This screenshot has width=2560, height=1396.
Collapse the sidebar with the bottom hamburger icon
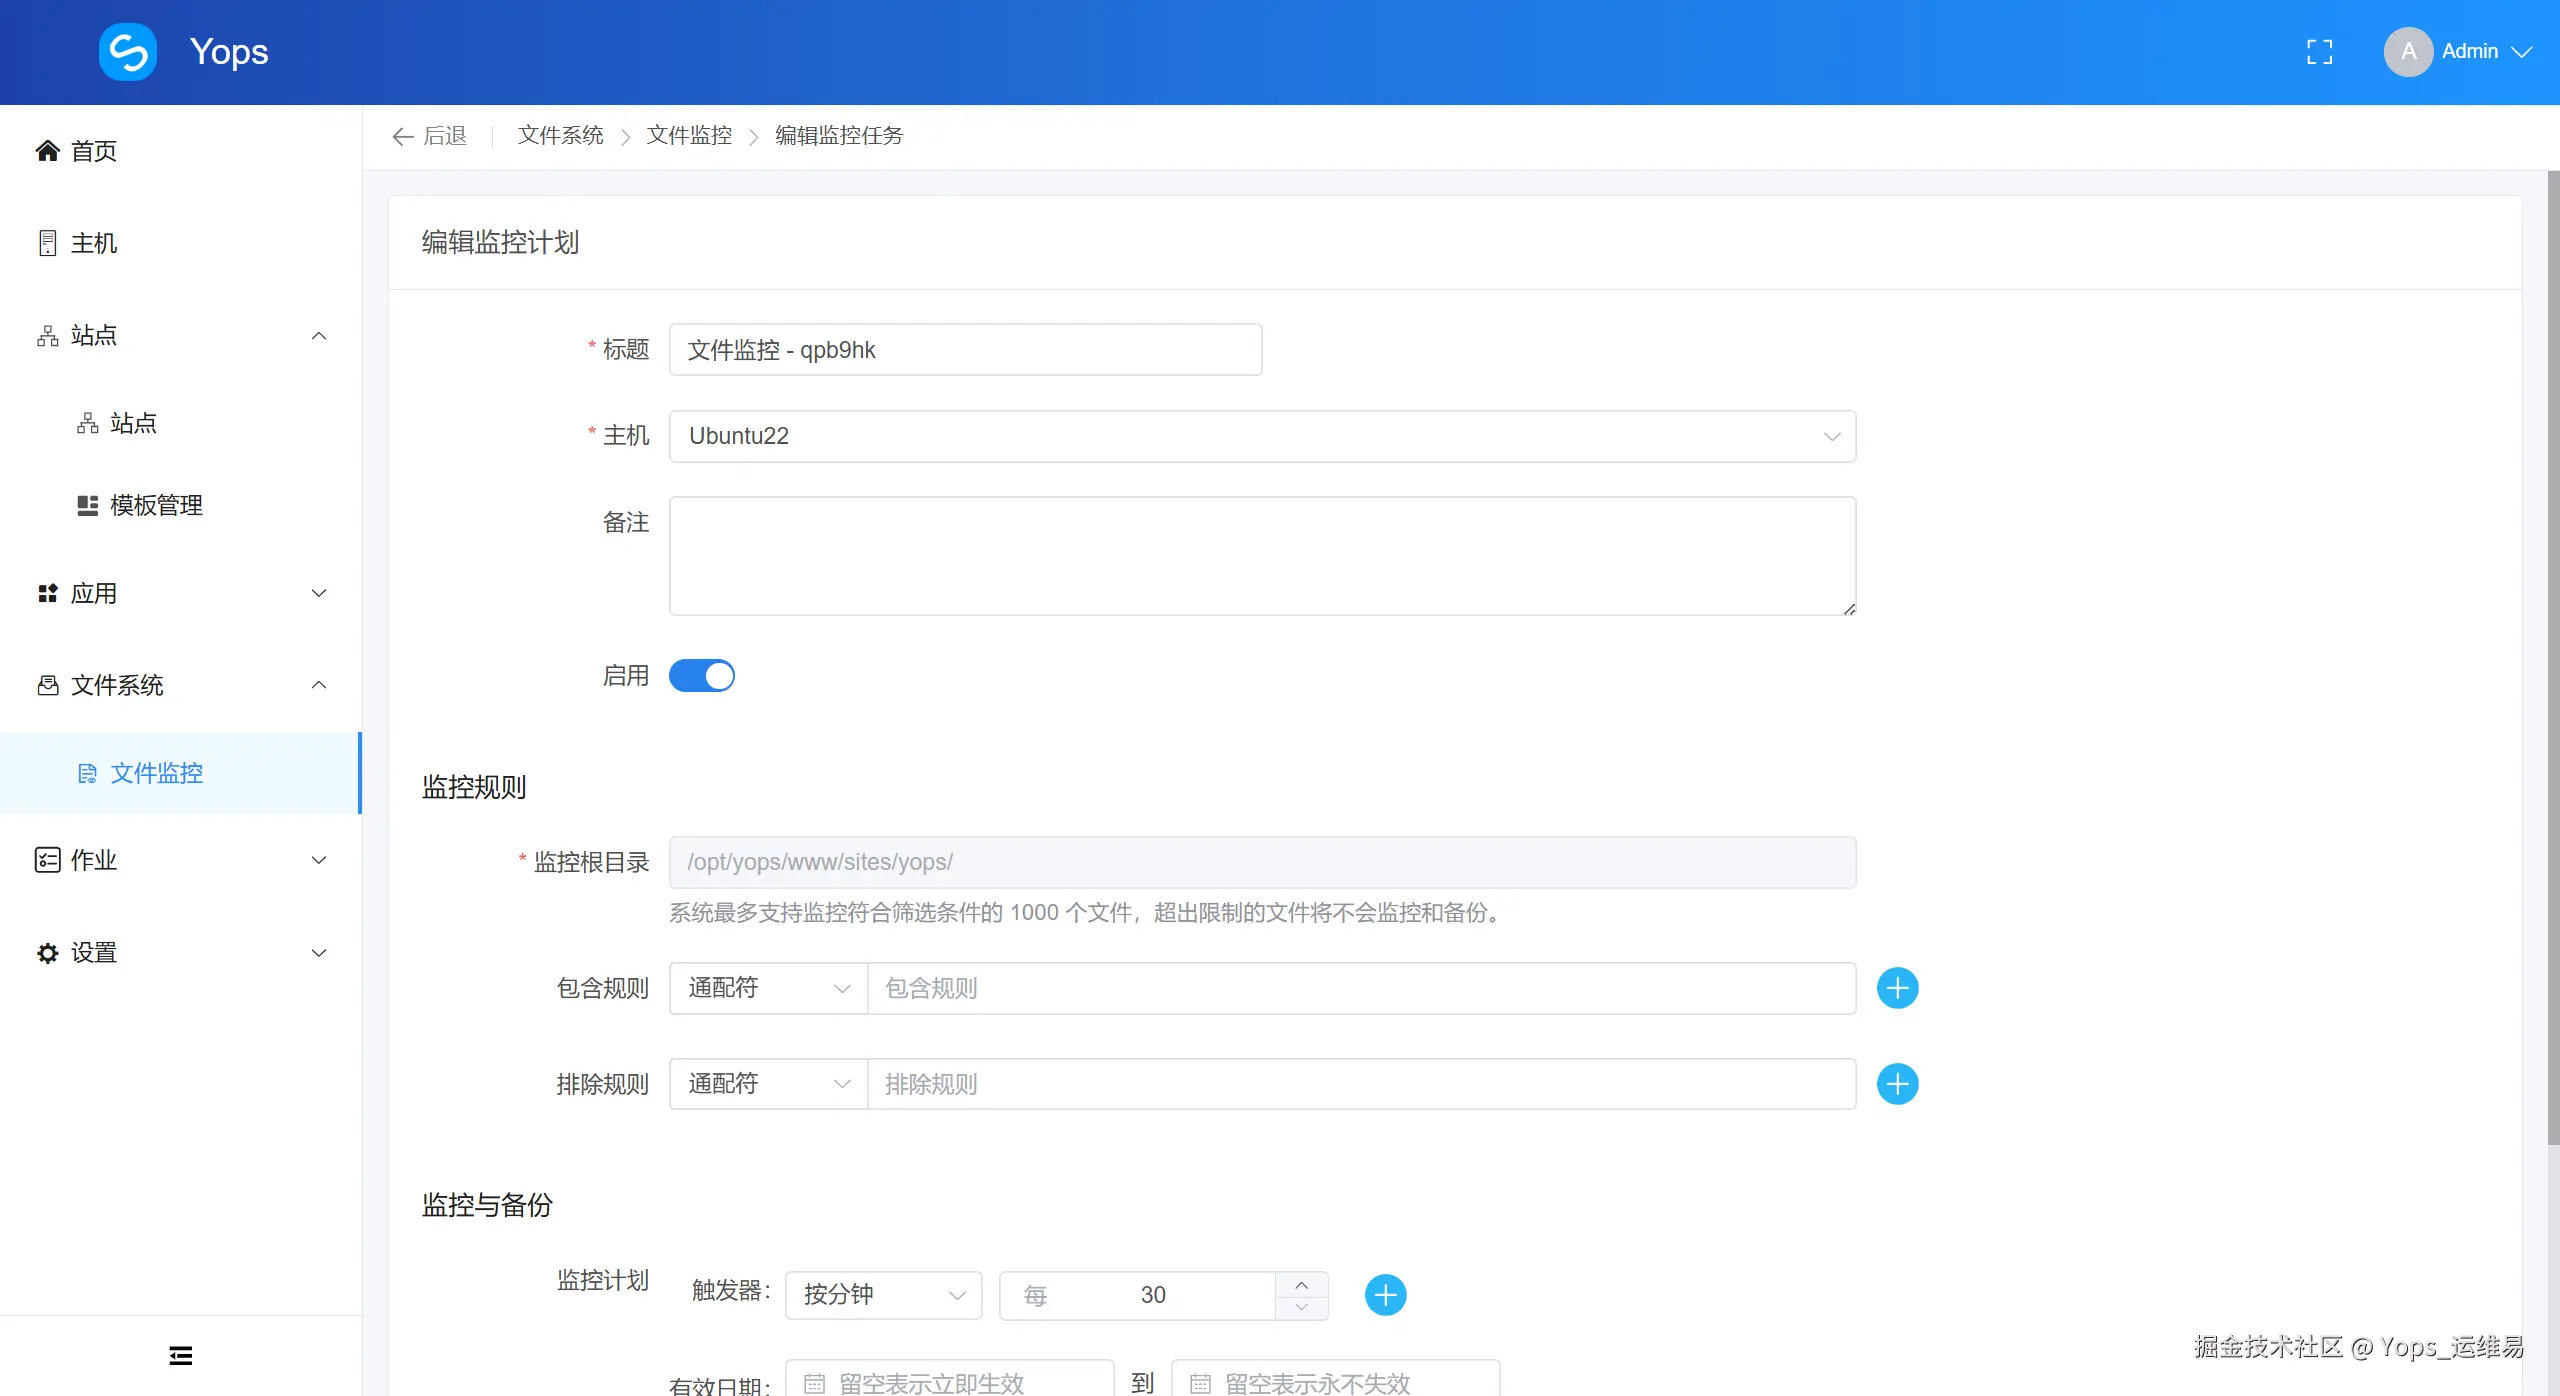tap(180, 1355)
